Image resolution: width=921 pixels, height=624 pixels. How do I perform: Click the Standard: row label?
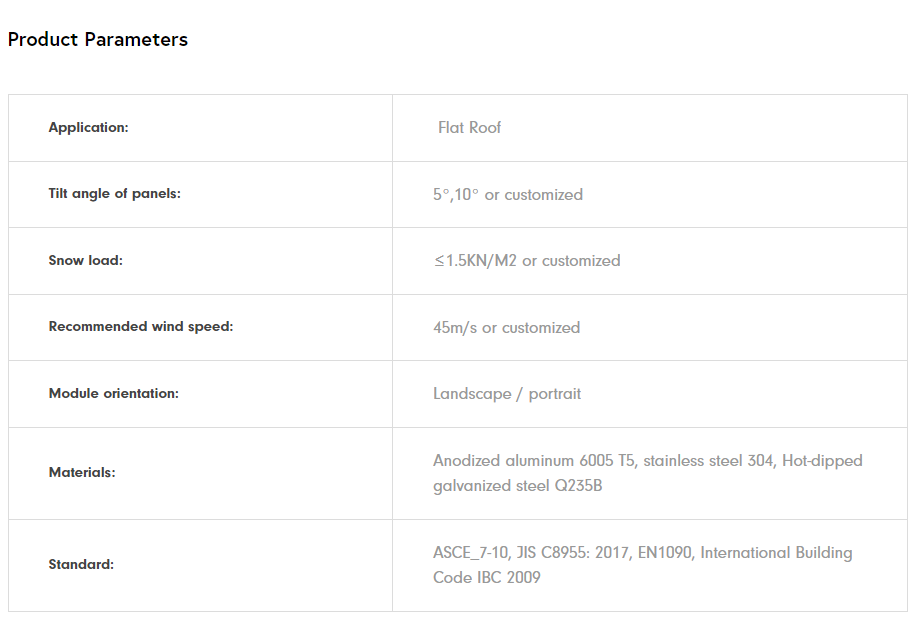[81, 564]
